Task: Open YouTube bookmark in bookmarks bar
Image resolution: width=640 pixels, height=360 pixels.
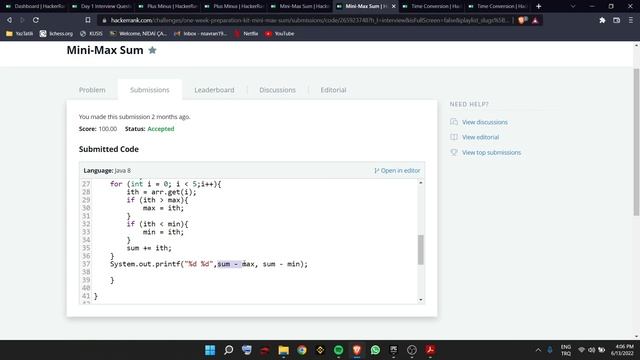Action: [x=280, y=33]
